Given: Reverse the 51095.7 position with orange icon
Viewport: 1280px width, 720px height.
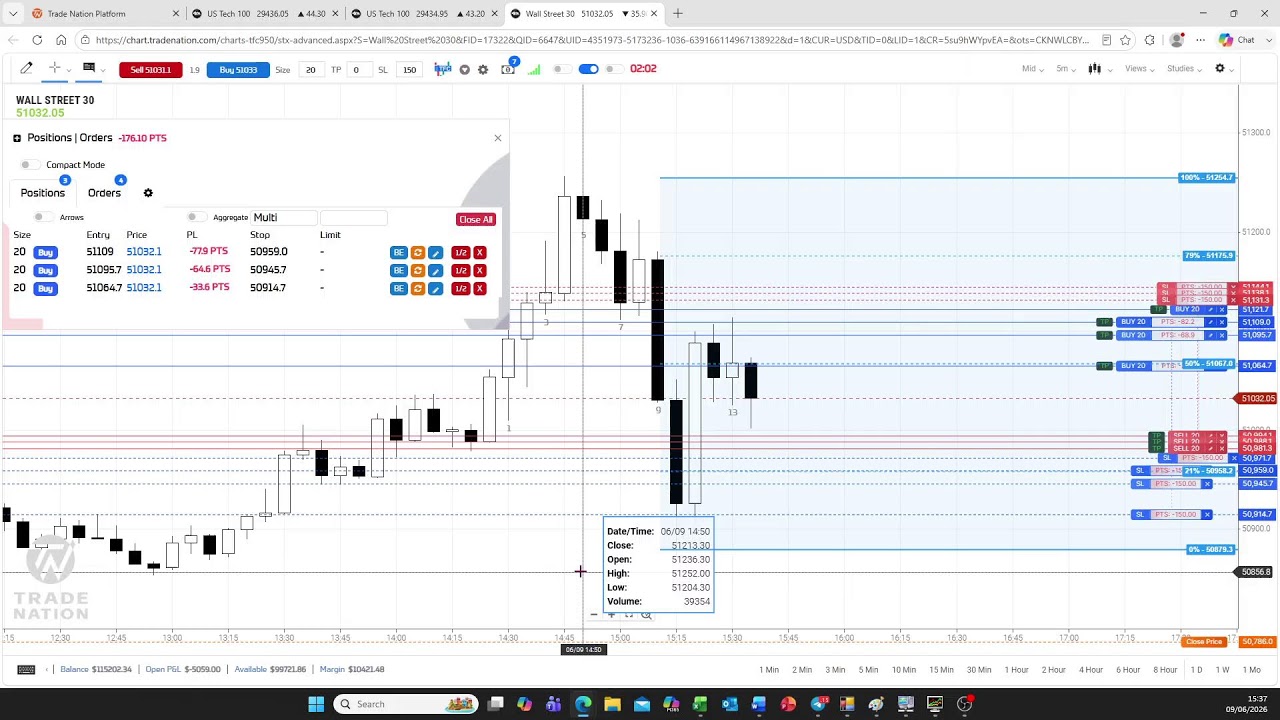Looking at the screenshot, I should pyautogui.click(x=418, y=271).
